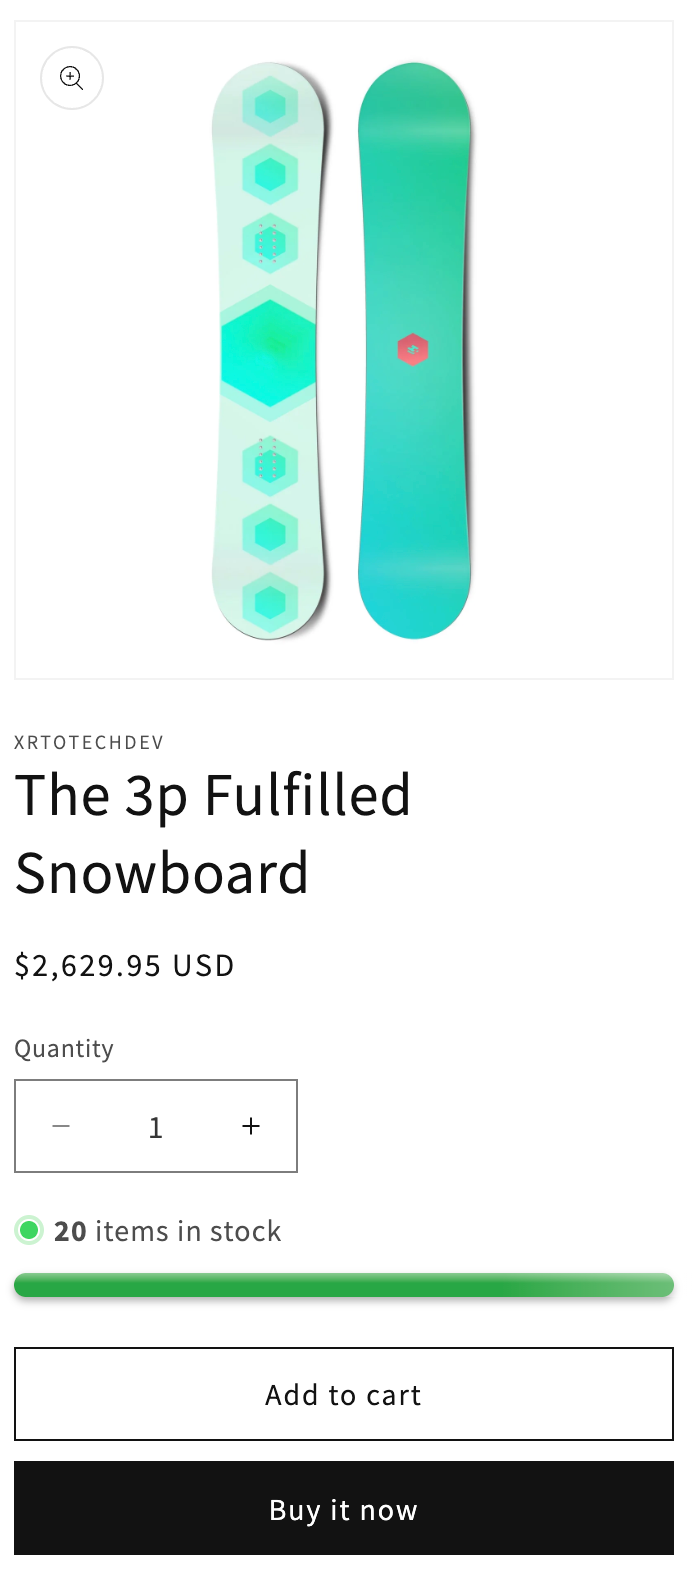Click the zoom magnifier icon on product image

pos(72,78)
